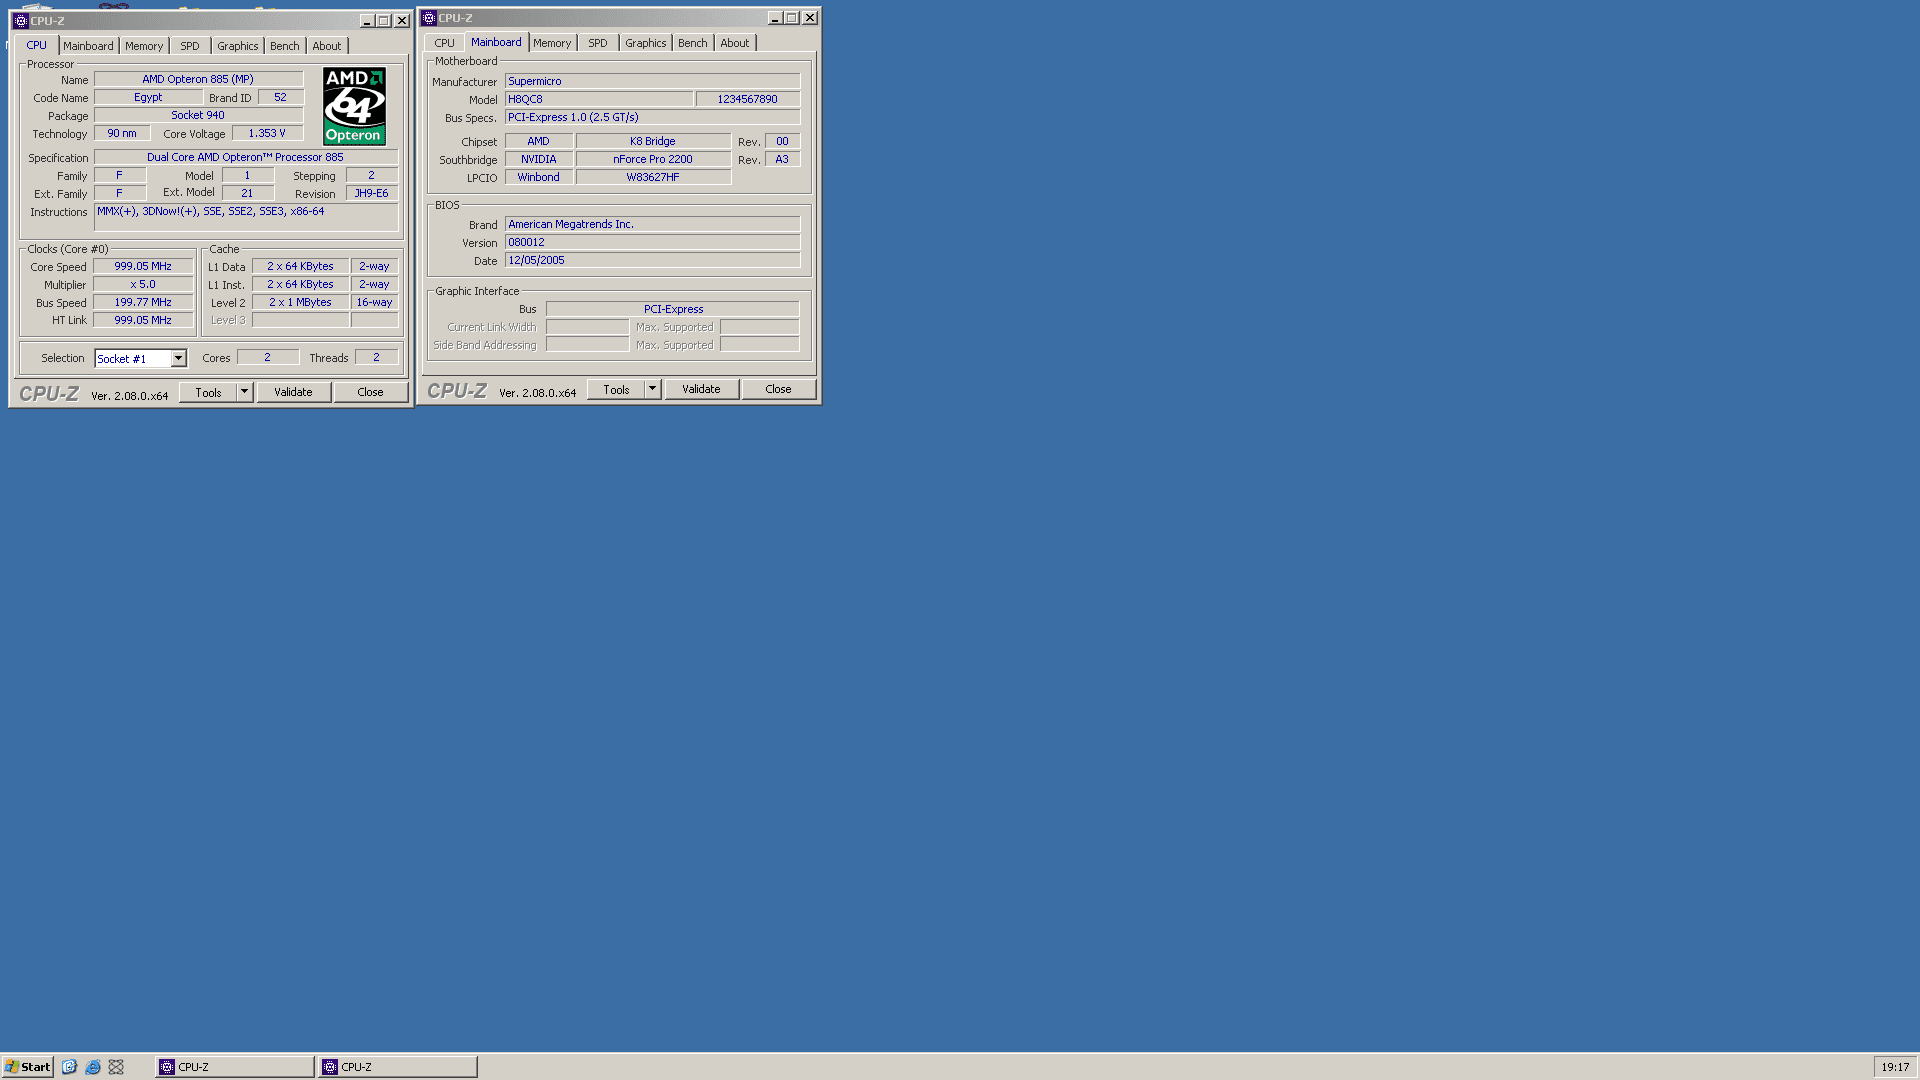Click the LPCIO value W83627HF

point(653,177)
